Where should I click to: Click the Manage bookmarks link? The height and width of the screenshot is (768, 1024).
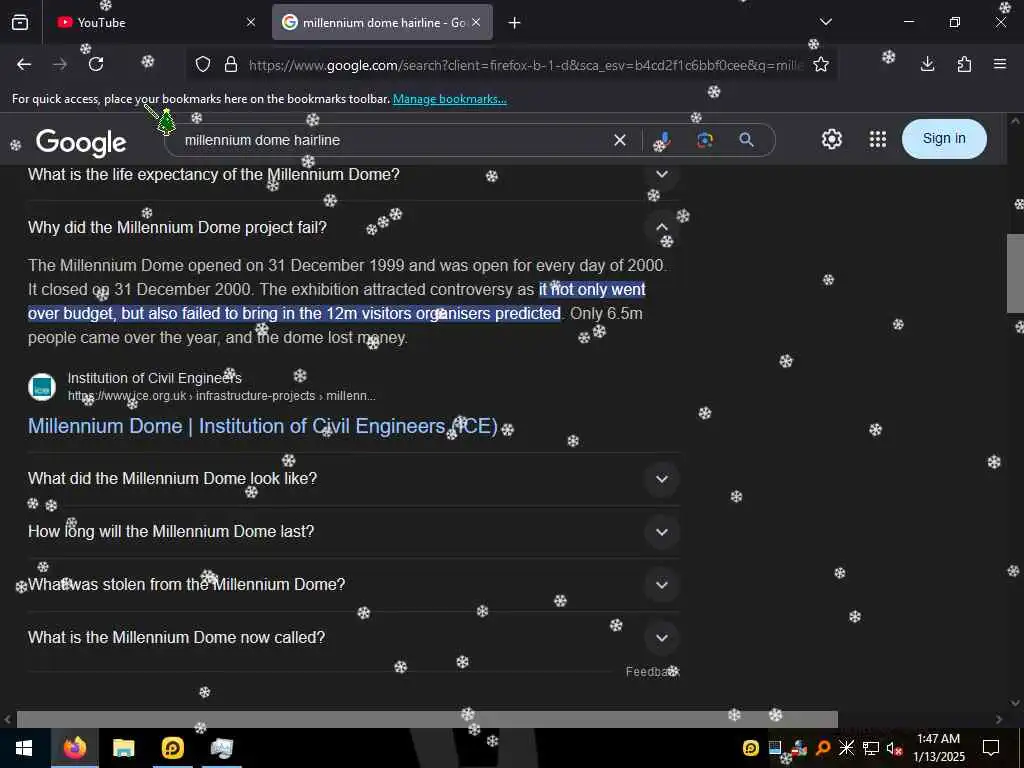(x=449, y=99)
